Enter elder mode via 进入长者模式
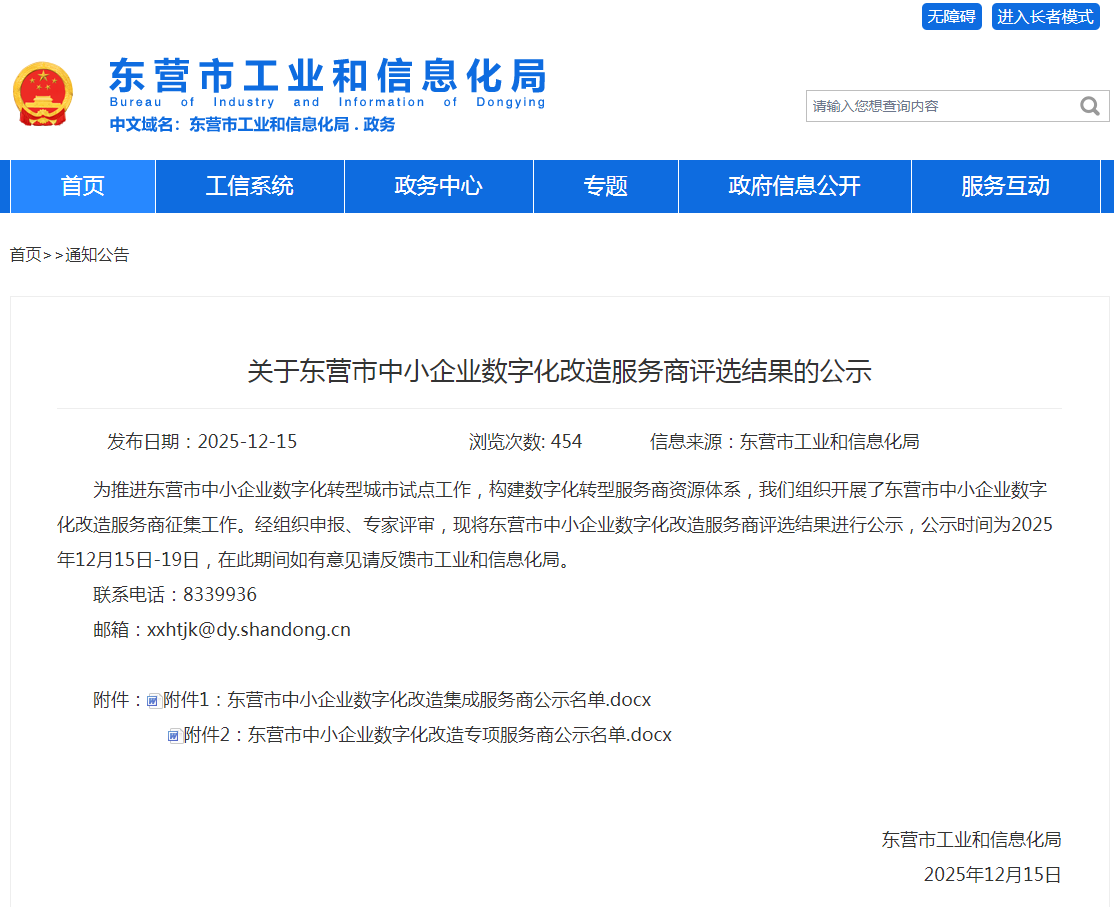This screenshot has height=907, width=1114. click(1044, 17)
